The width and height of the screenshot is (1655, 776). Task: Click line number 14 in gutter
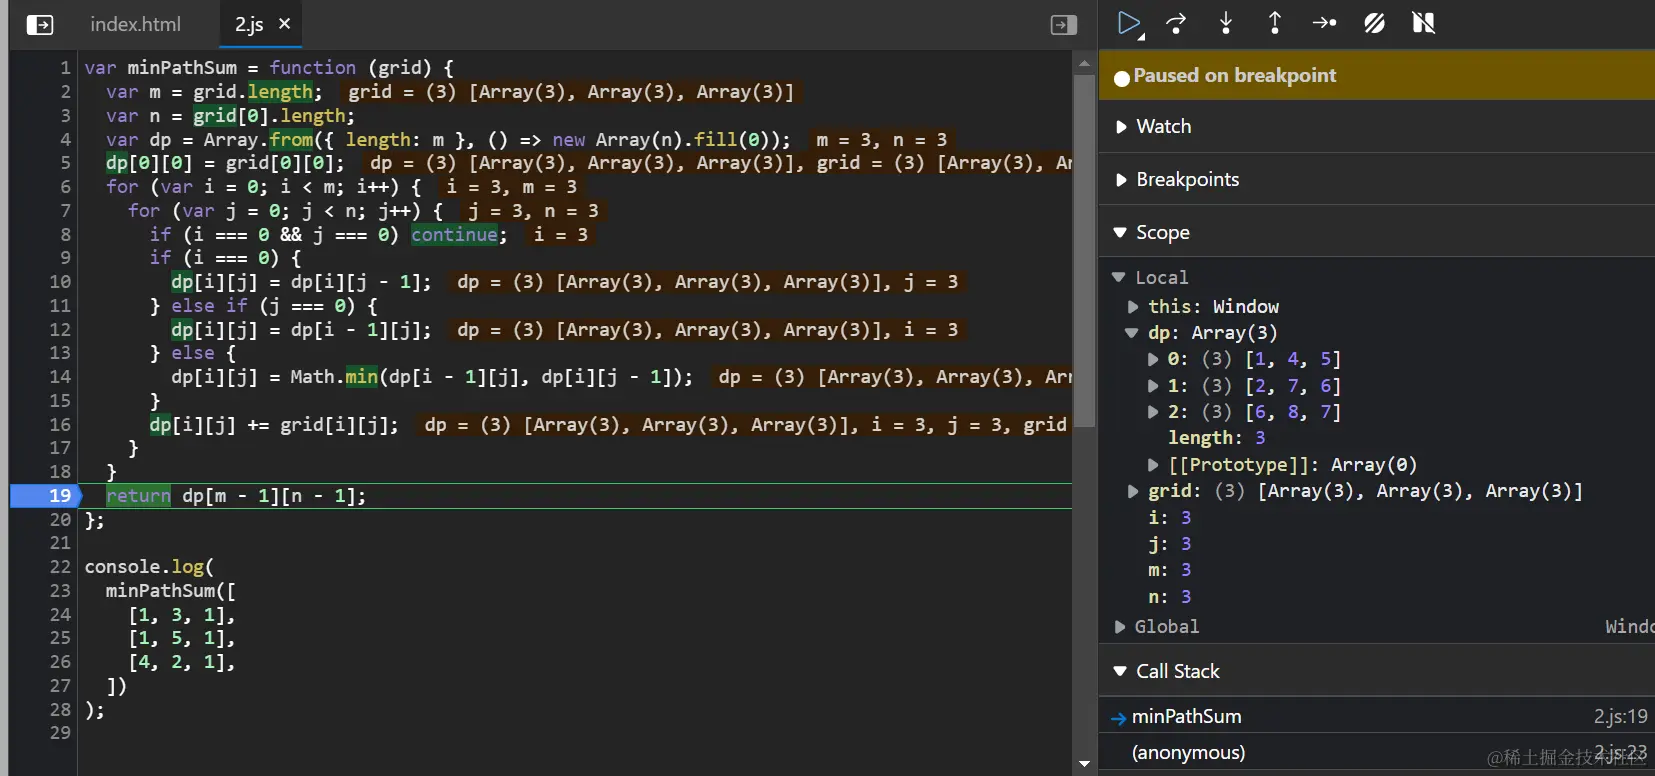[60, 377]
